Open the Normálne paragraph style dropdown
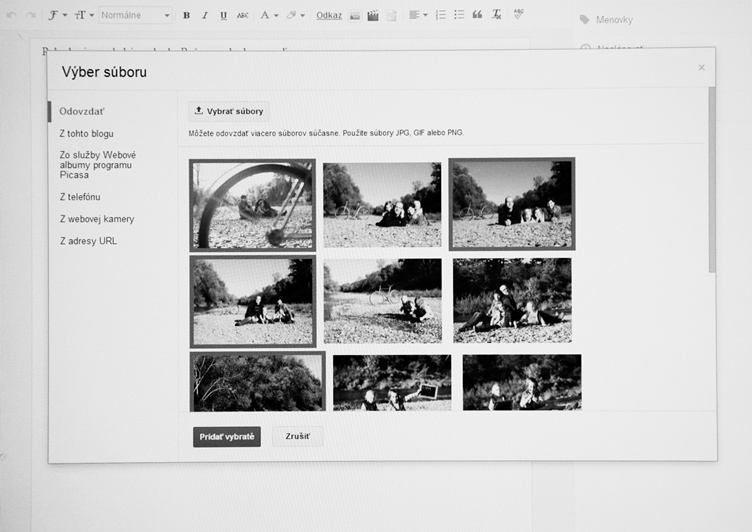The width and height of the screenshot is (752, 532). 135,15
